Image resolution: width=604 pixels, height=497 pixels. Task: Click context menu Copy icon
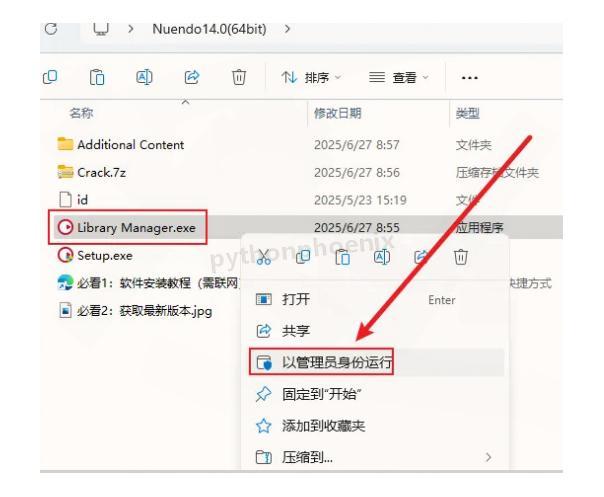click(x=303, y=257)
